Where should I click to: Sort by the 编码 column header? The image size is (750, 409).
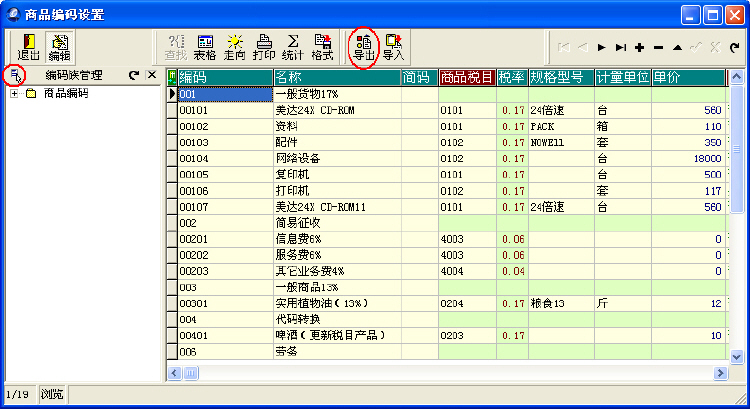225,77
